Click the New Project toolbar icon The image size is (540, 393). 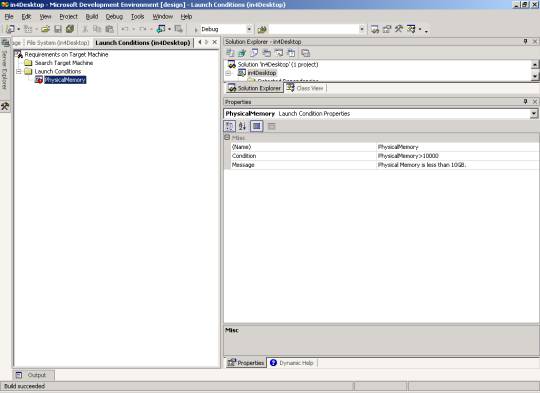click(x=10, y=29)
